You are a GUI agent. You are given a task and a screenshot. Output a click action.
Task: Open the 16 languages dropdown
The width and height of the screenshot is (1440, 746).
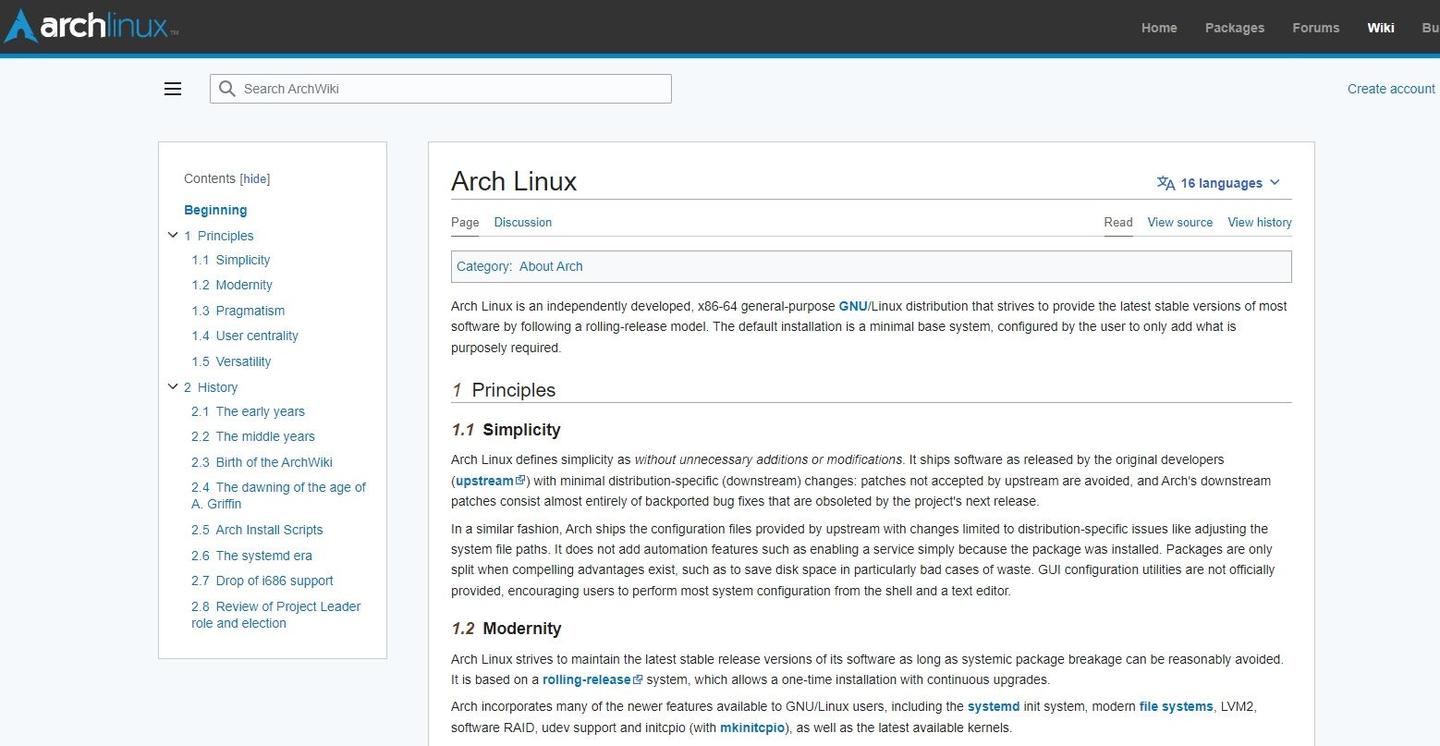click(1220, 182)
